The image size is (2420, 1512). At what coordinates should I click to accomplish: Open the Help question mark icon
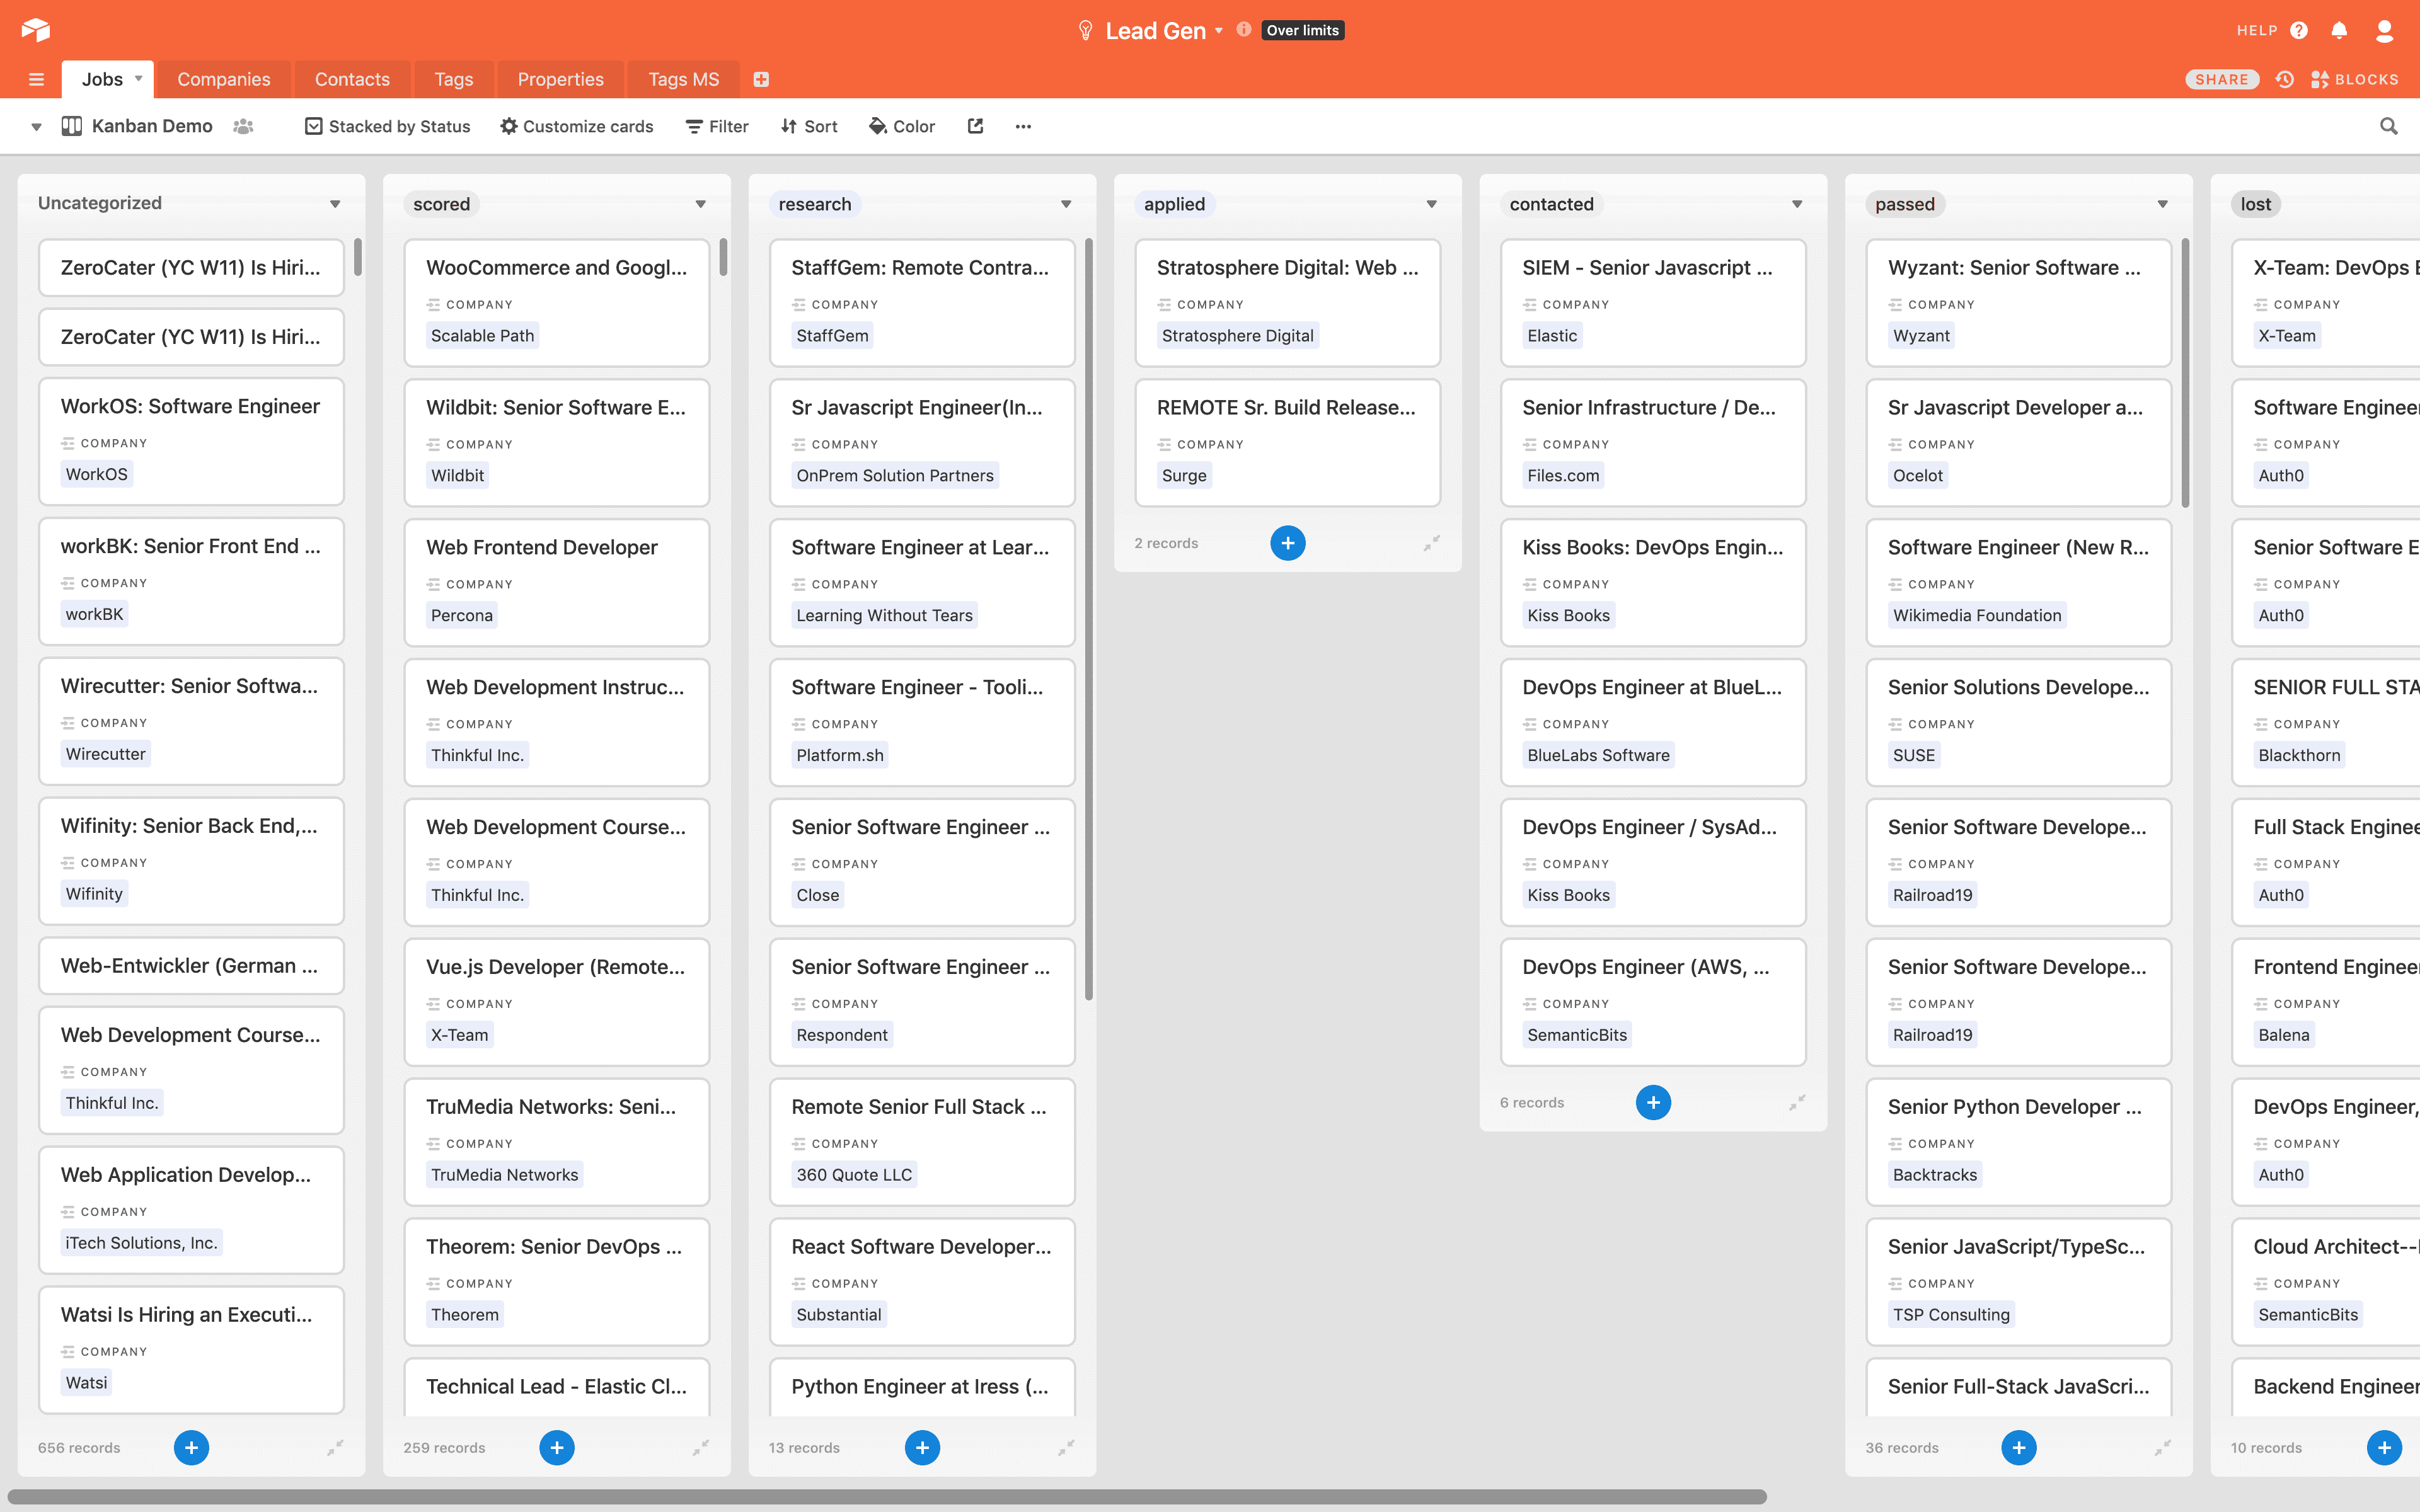click(x=2299, y=30)
